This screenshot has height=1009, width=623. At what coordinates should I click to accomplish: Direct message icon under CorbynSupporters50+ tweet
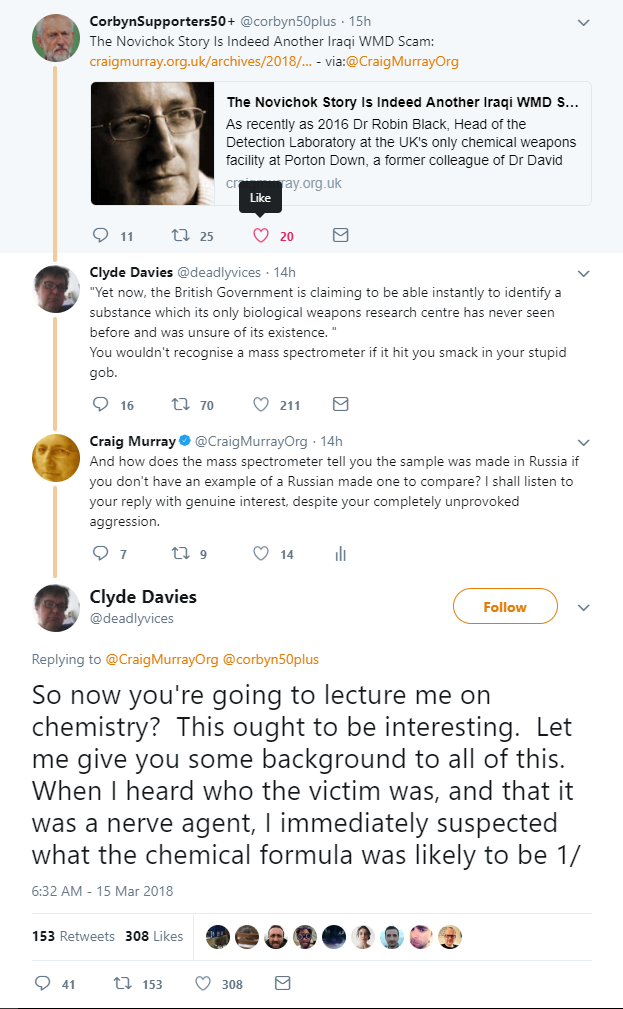(340, 236)
